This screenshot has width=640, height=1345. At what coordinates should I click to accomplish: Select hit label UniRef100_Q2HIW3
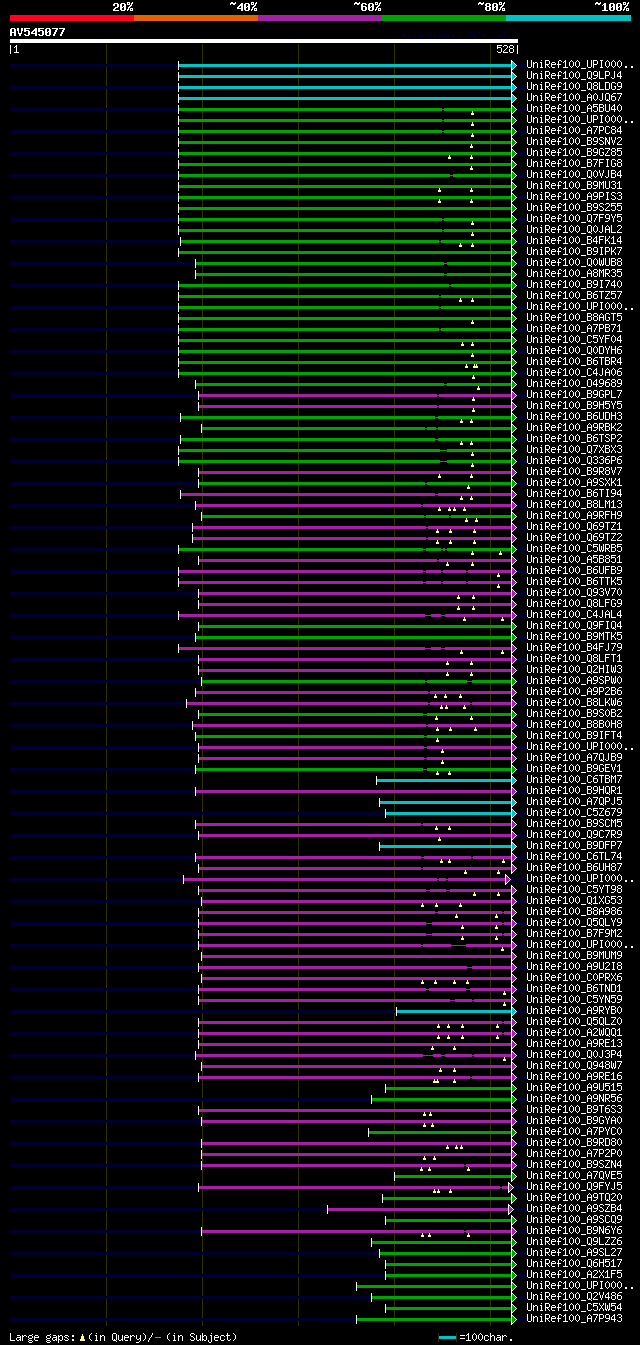tap(574, 669)
